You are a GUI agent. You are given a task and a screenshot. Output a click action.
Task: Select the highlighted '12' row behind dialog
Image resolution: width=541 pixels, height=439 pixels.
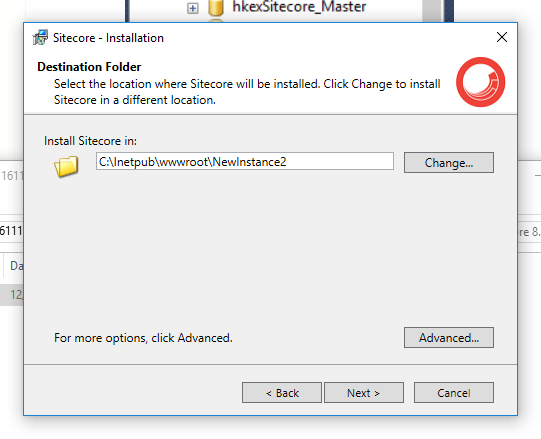click(x=12, y=295)
